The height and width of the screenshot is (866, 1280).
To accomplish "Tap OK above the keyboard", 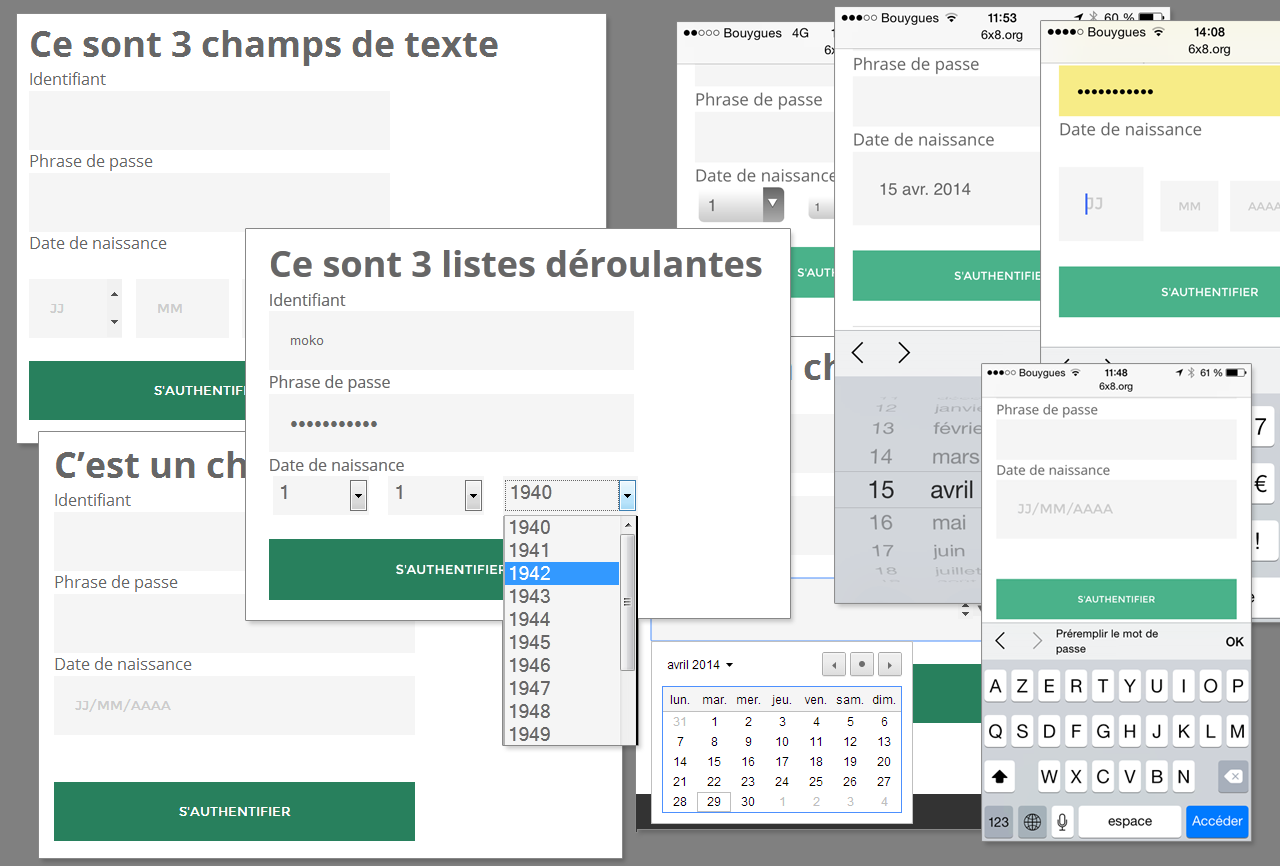I will click(1235, 641).
